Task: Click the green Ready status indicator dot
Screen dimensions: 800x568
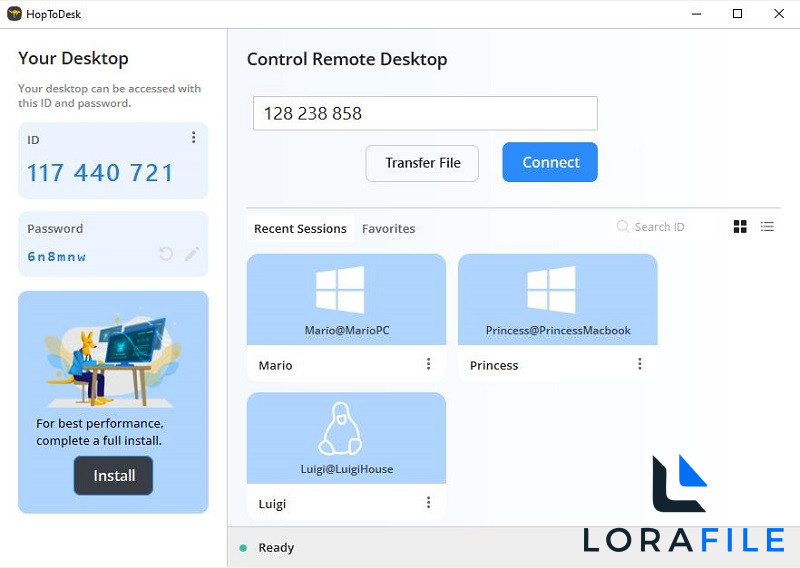Action: [x=243, y=548]
